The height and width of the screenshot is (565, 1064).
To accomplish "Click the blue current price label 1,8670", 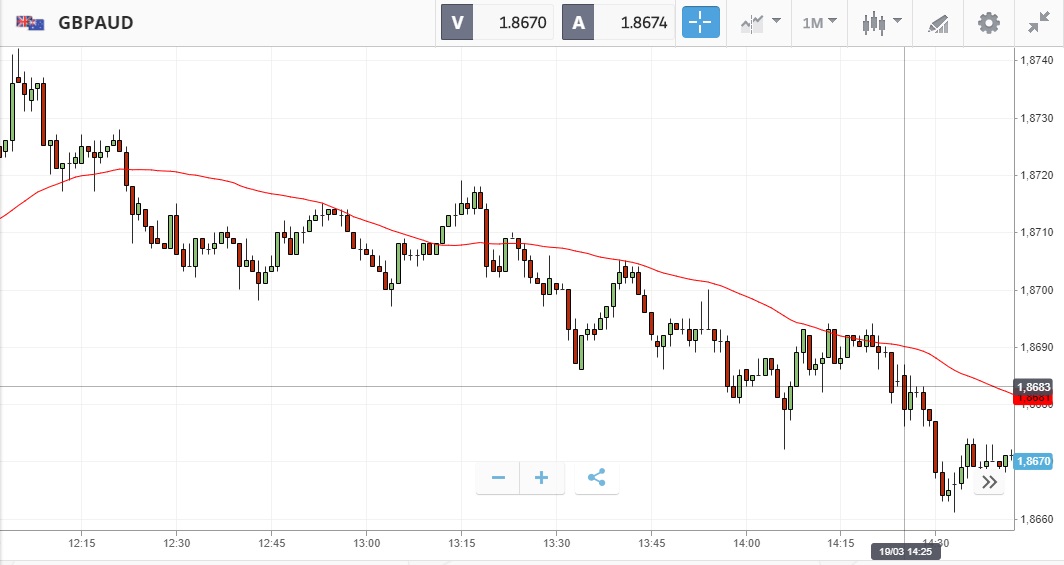I will pyautogui.click(x=1034, y=461).
